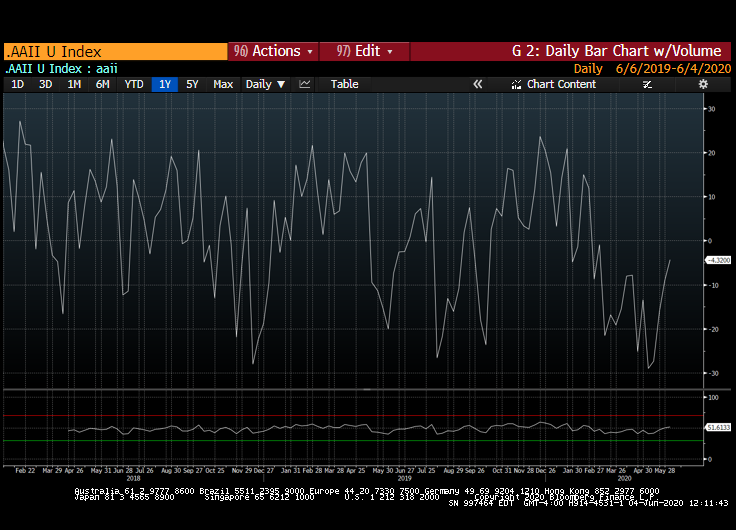The width and height of the screenshot is (736, 530).
Task: Open the Actions menu dropdown
Action: point(274,51)
